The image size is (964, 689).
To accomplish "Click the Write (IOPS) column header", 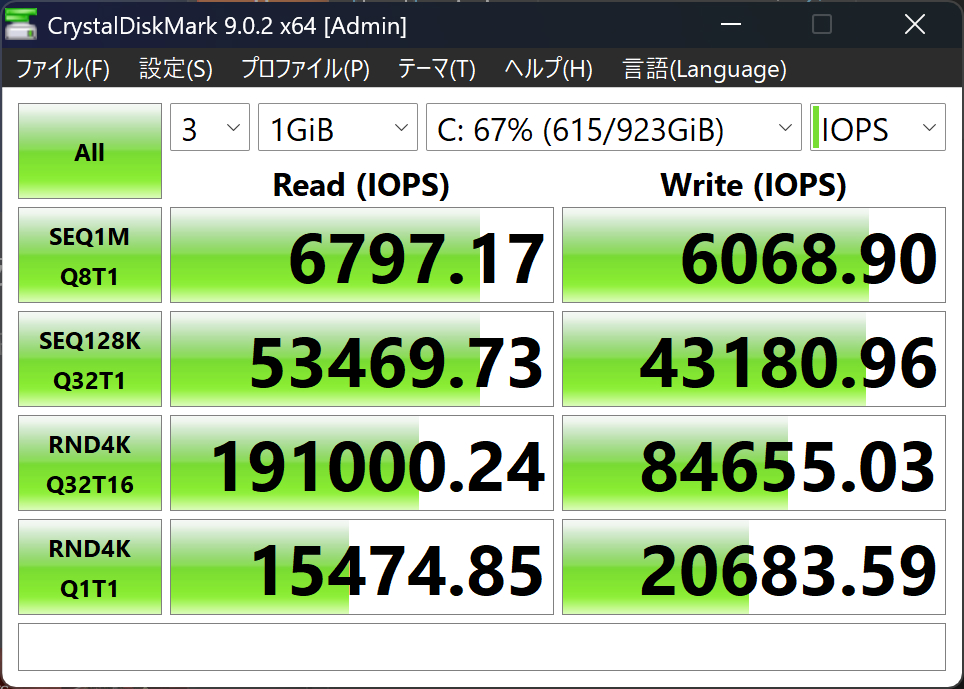I will tap(754, 184).
